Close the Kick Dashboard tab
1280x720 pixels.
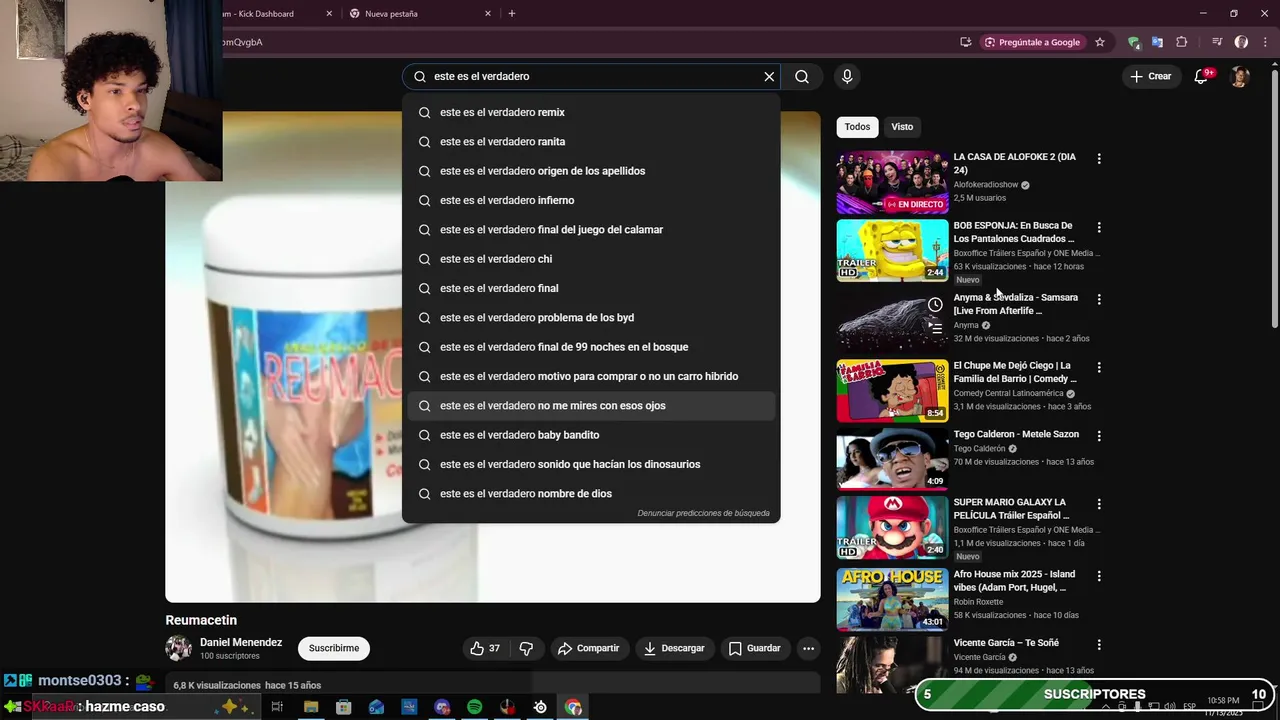pos(329,14)
